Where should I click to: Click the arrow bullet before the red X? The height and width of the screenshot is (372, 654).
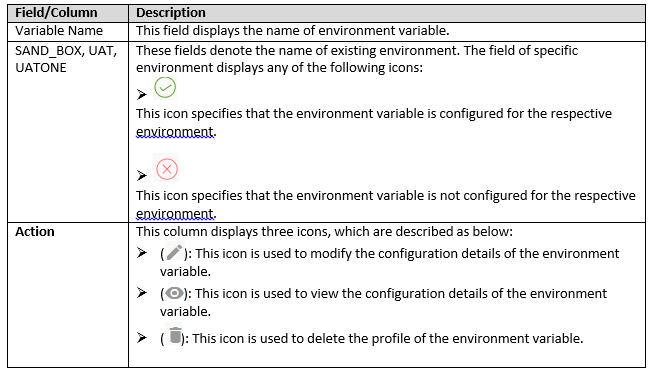point(142,176)
